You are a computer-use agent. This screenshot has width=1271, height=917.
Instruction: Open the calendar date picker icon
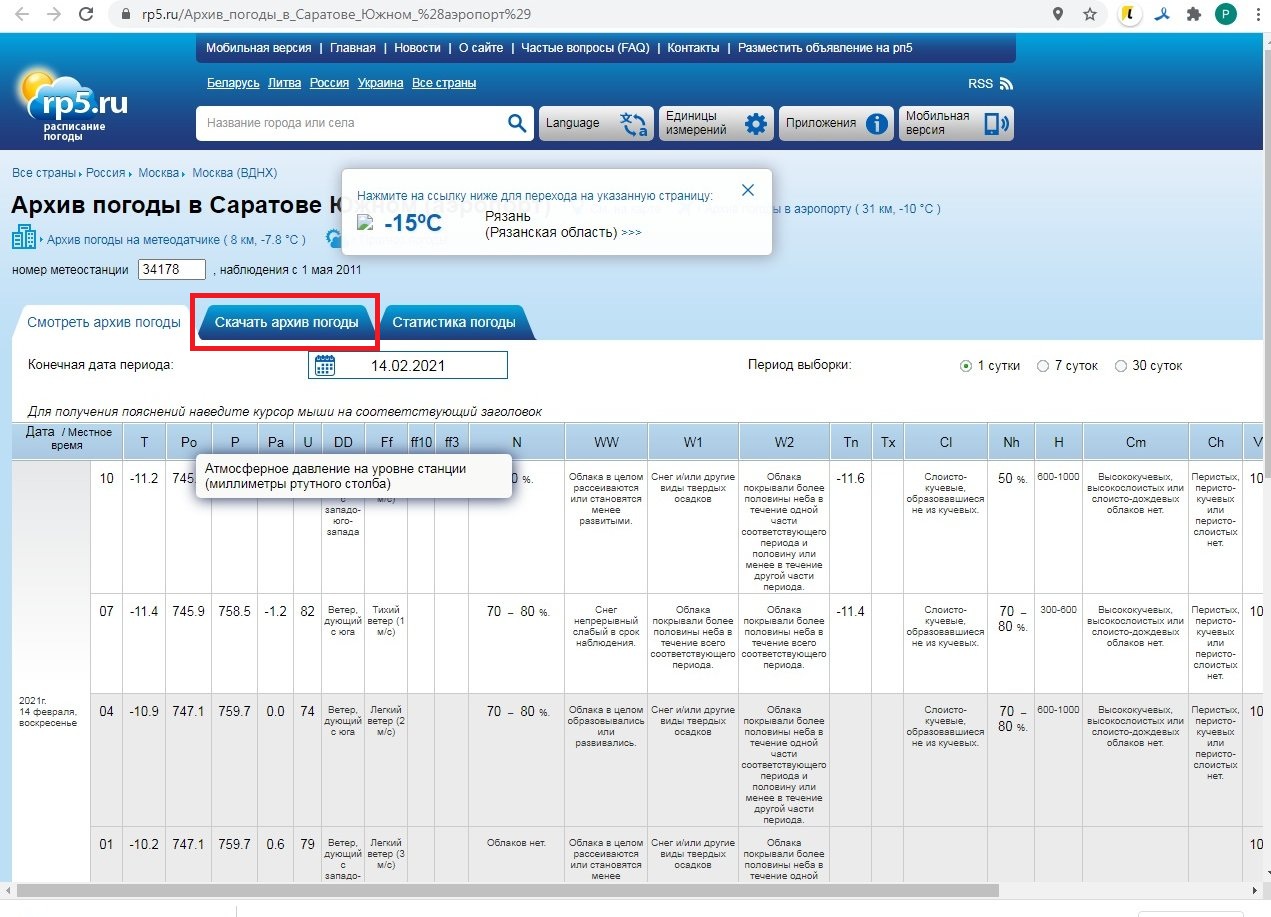click(324, 365)
